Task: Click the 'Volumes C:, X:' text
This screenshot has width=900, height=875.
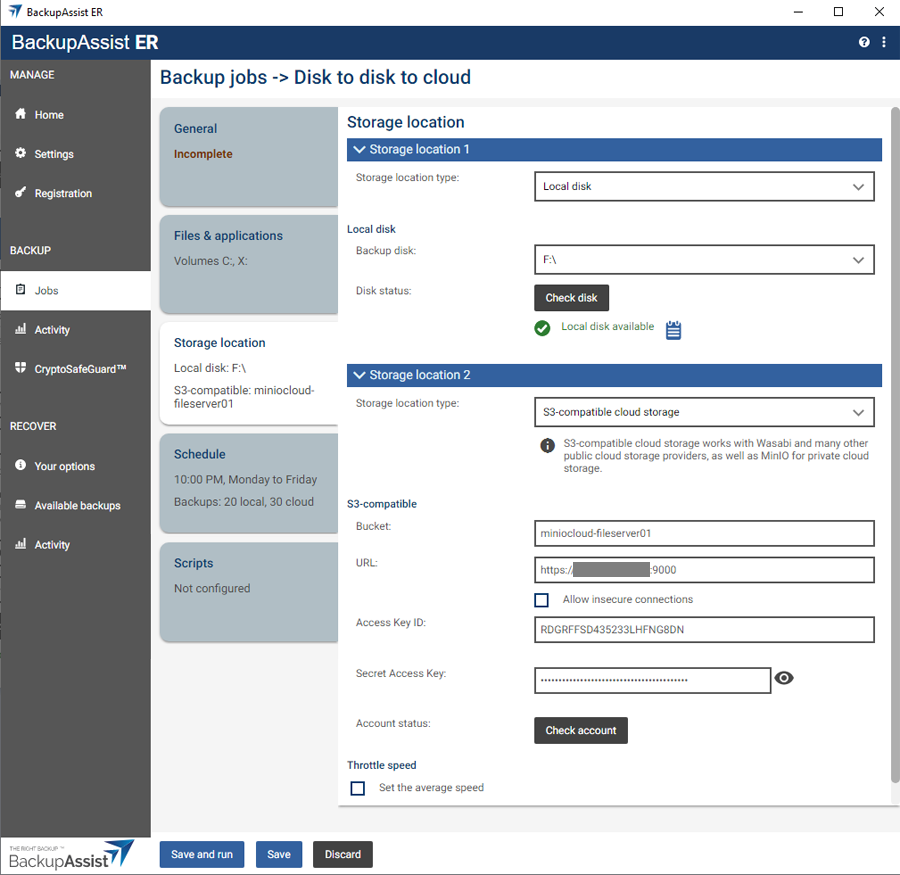Action: [211, 261]
